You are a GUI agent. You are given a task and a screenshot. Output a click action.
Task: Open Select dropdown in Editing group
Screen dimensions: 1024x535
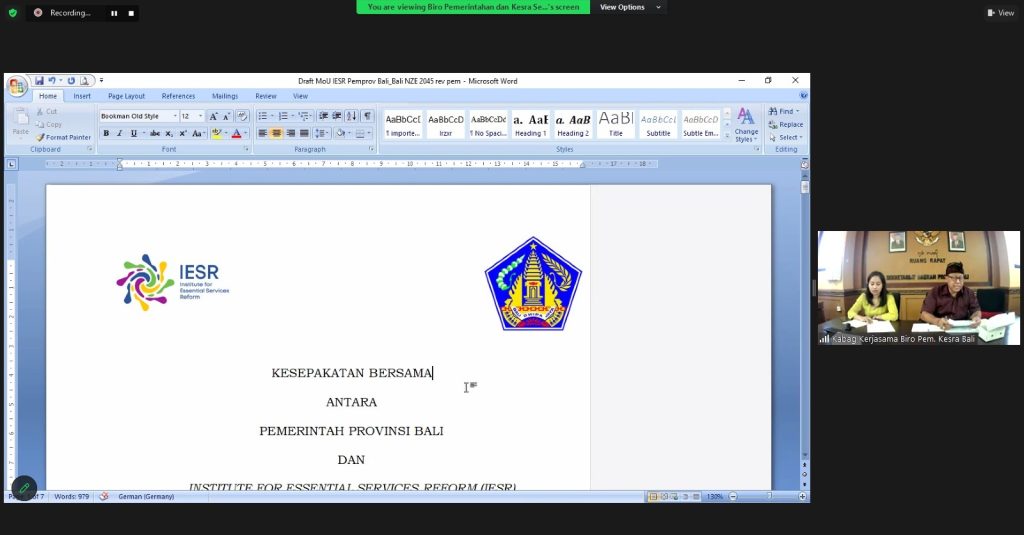[x=786, y=138]
